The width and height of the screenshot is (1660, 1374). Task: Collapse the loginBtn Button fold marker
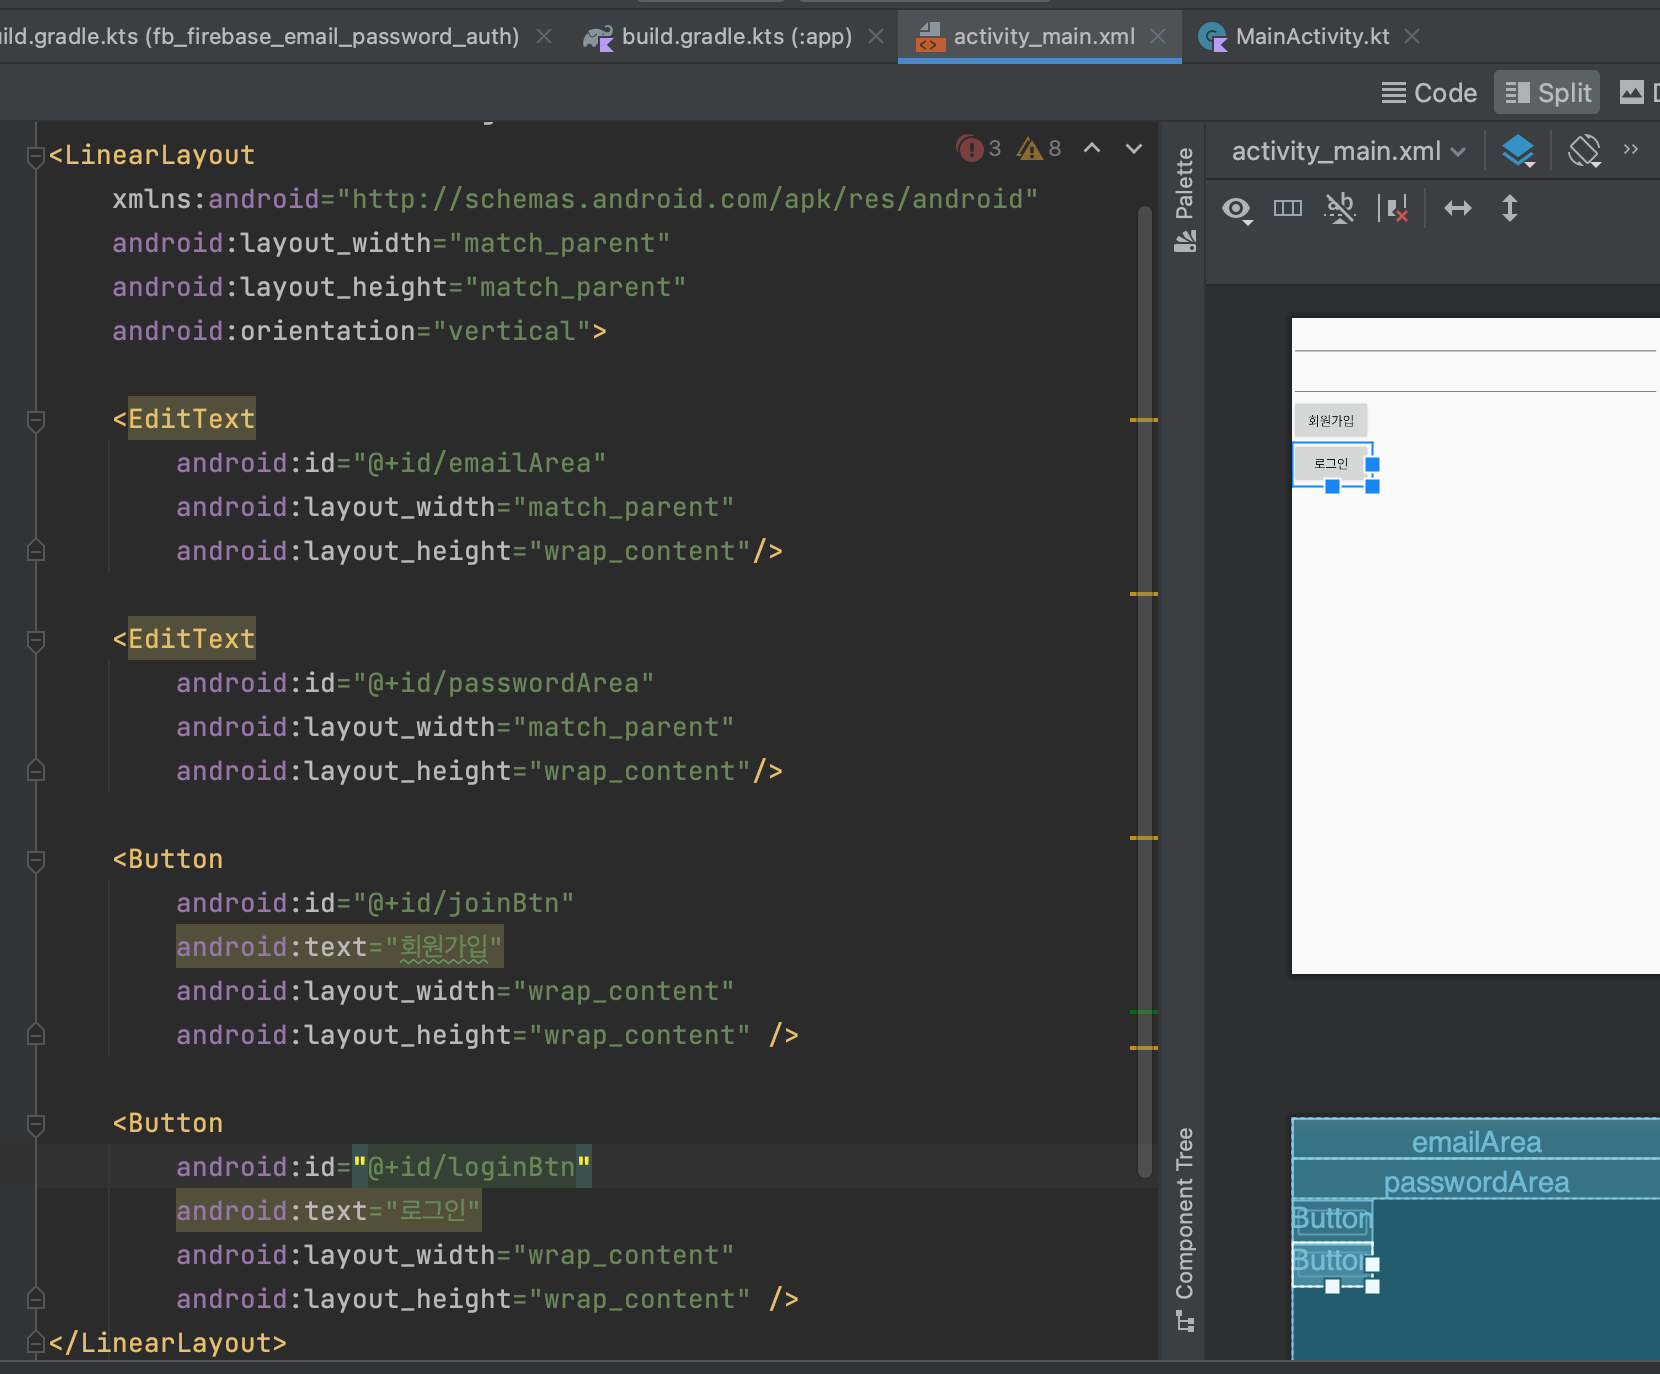pos(36,1124)
